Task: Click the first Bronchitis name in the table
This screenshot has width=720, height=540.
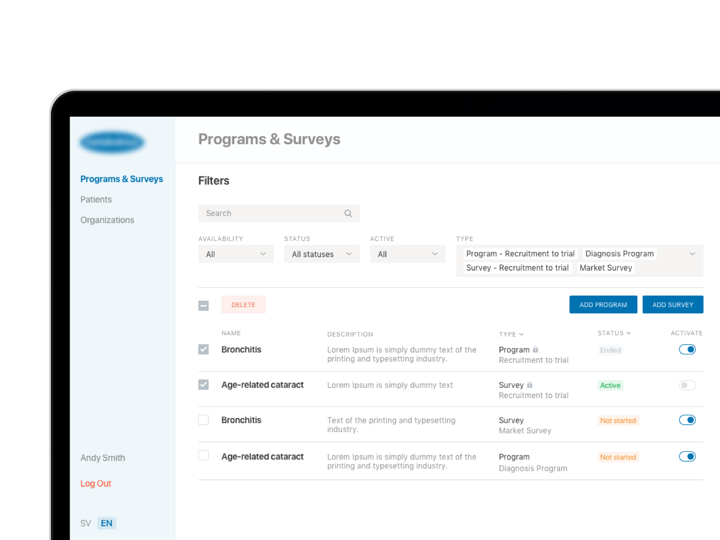Action: [241, 349]
